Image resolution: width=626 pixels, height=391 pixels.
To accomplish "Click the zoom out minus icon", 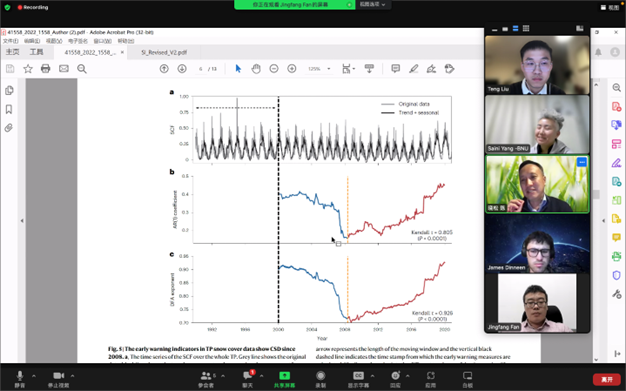I will pyautogui.click(x=274, y=69).
